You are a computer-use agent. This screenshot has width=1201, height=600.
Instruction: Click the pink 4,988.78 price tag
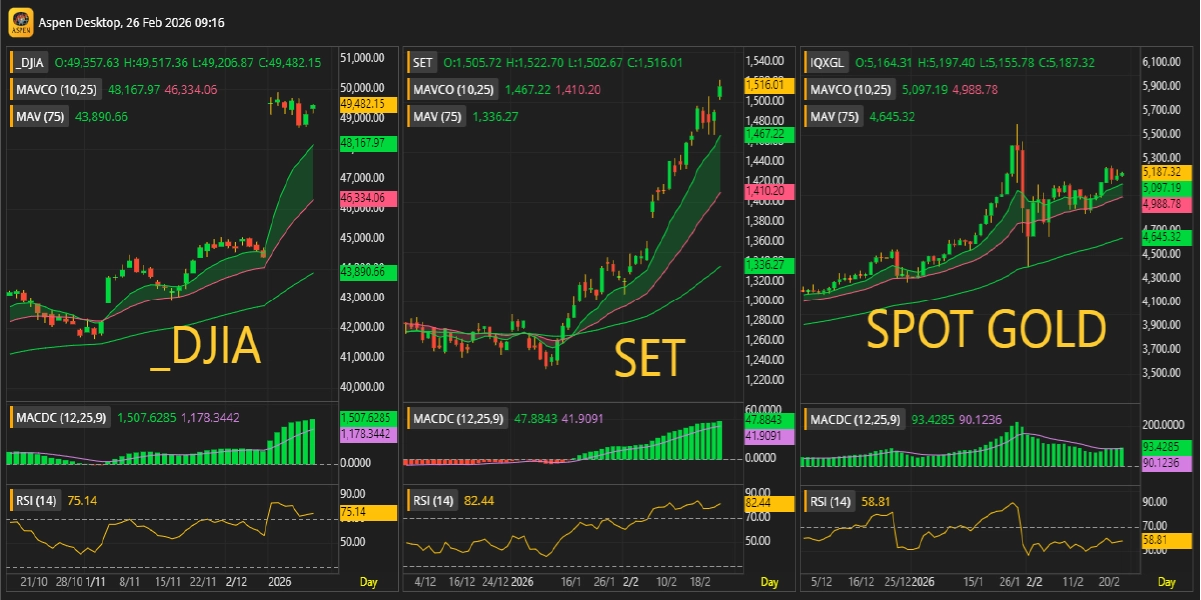click(1161, 203)
